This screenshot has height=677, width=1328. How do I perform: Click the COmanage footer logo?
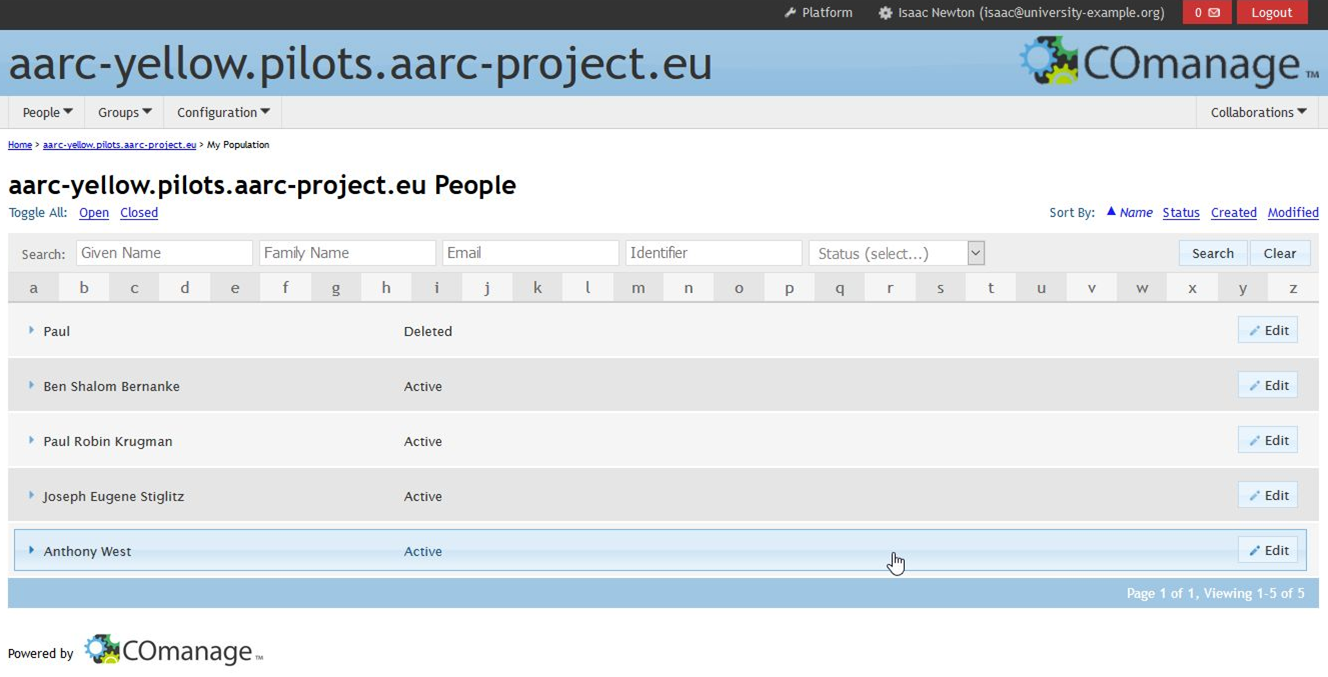pos(173,651)
